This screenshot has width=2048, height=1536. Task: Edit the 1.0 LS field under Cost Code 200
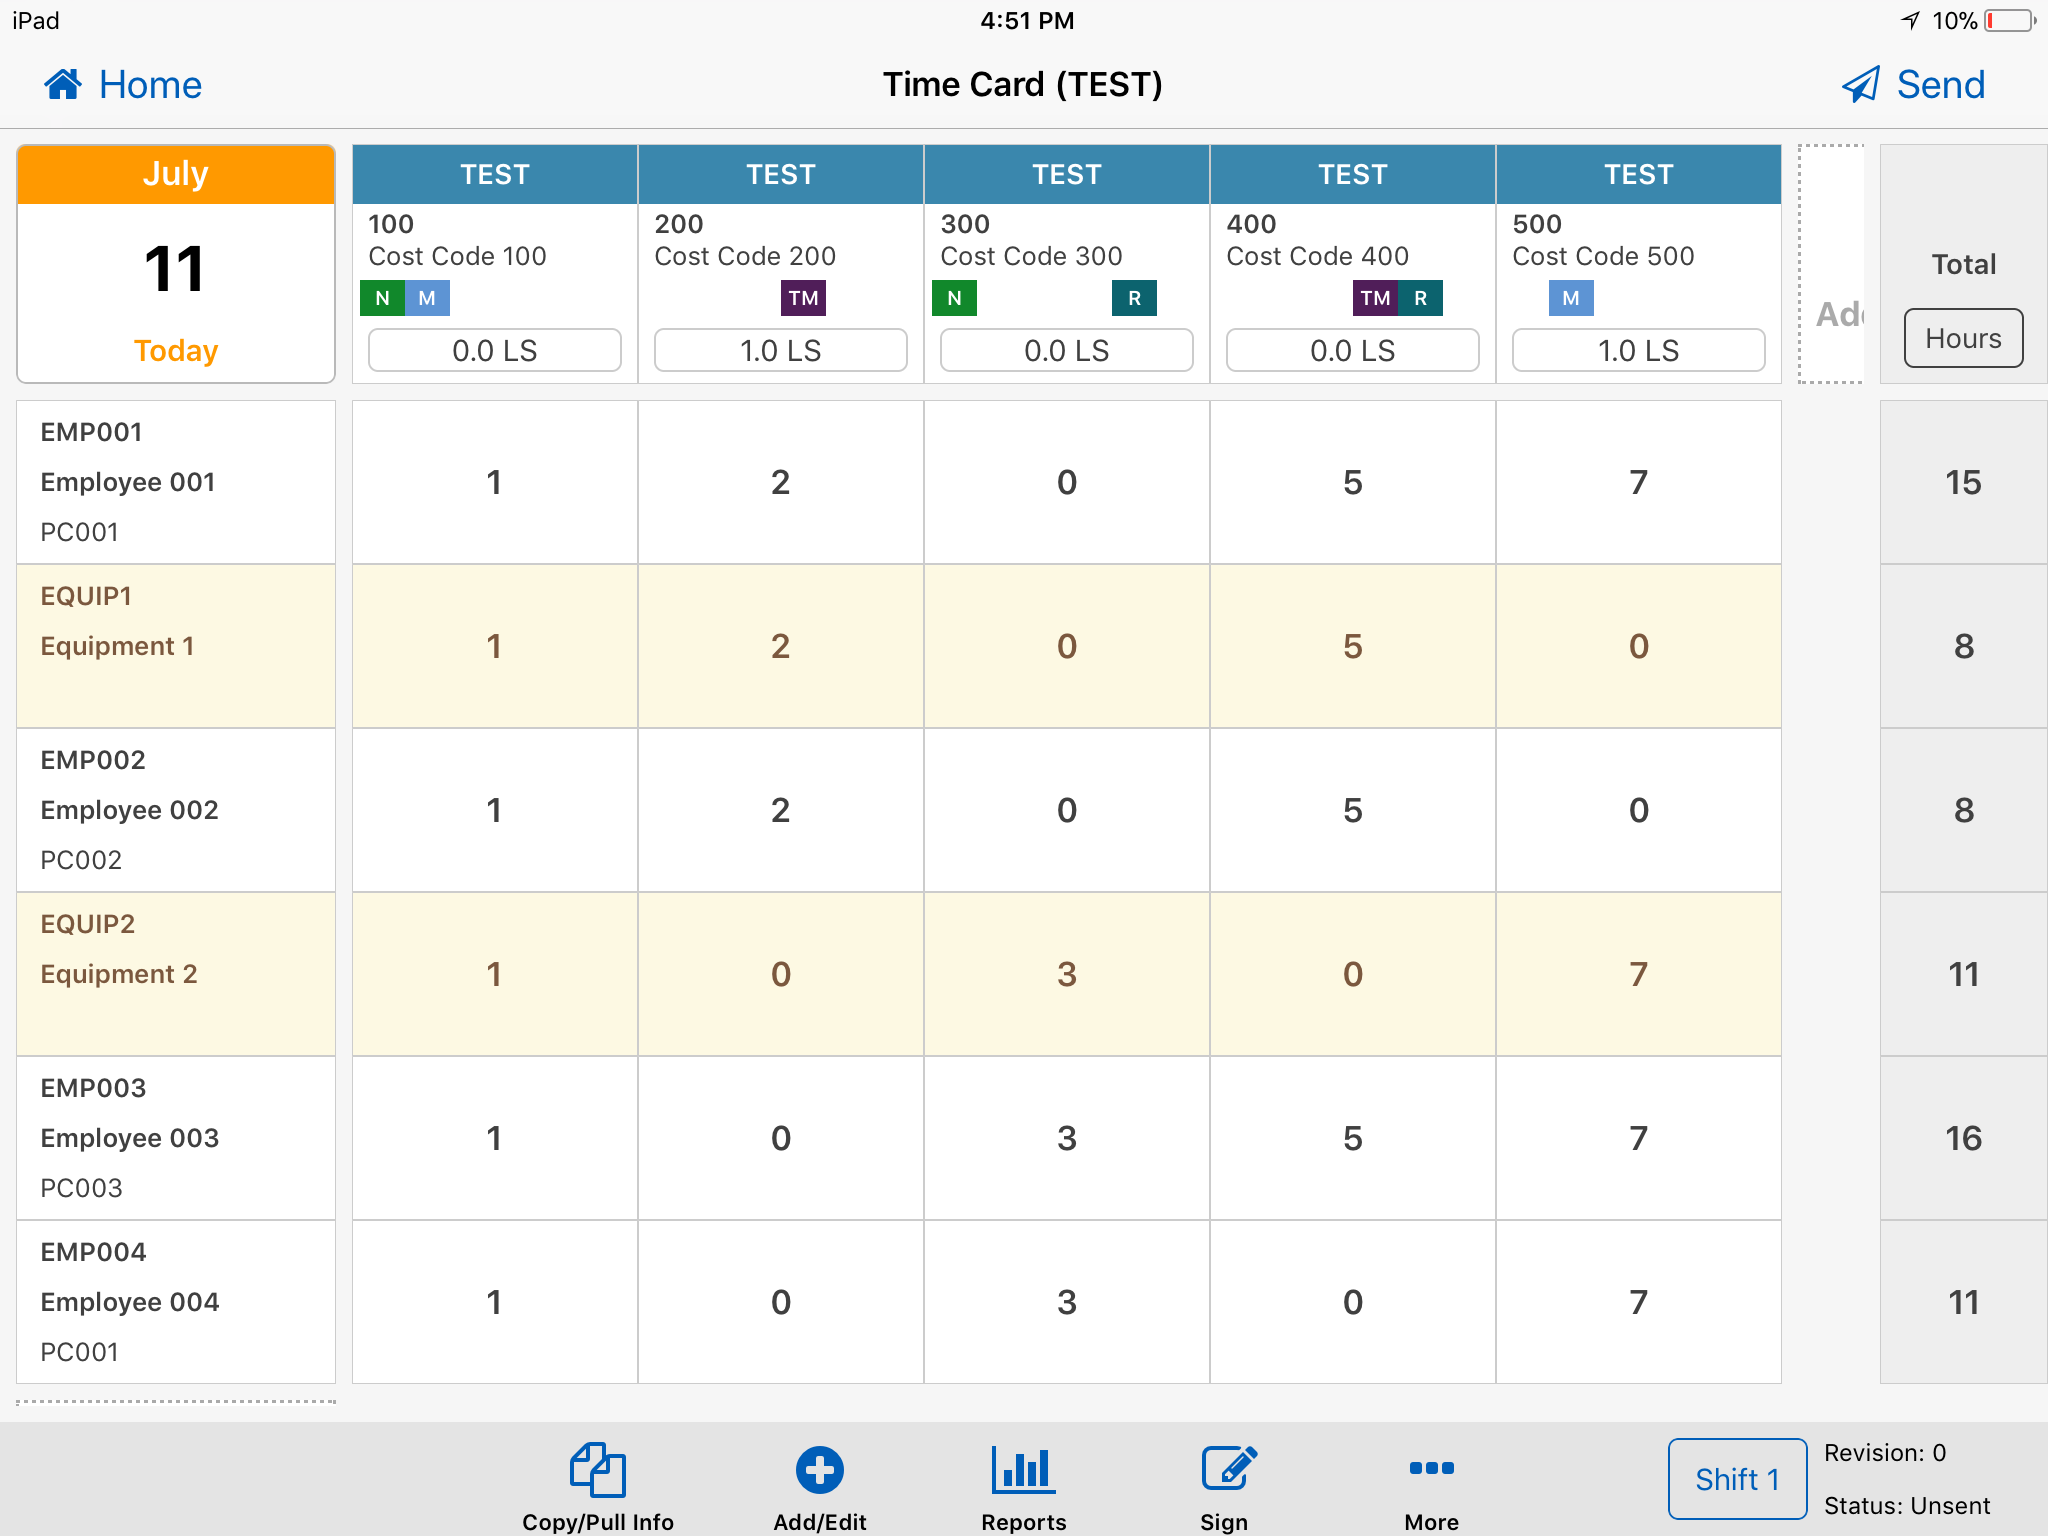click(780, 350)
